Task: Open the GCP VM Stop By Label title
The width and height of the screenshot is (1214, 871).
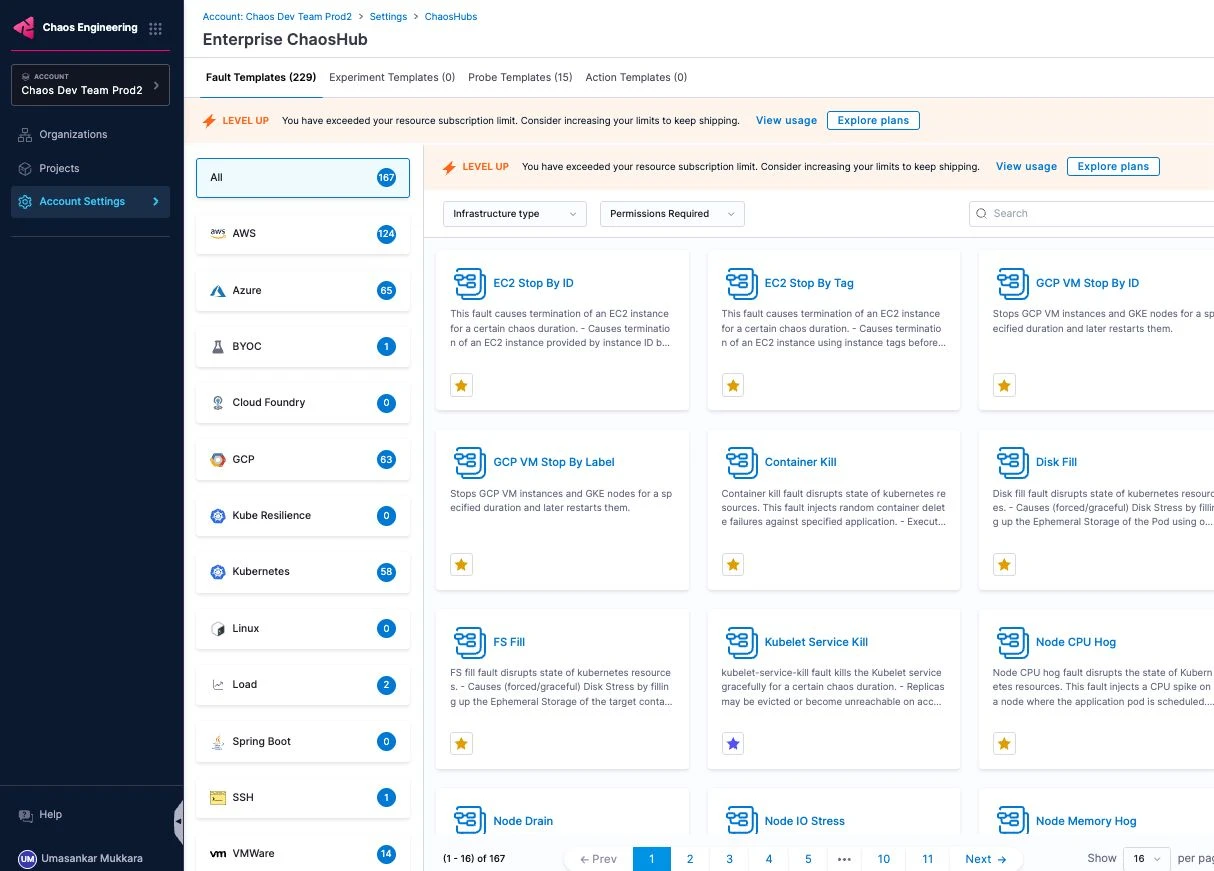Action: point(554,462)
